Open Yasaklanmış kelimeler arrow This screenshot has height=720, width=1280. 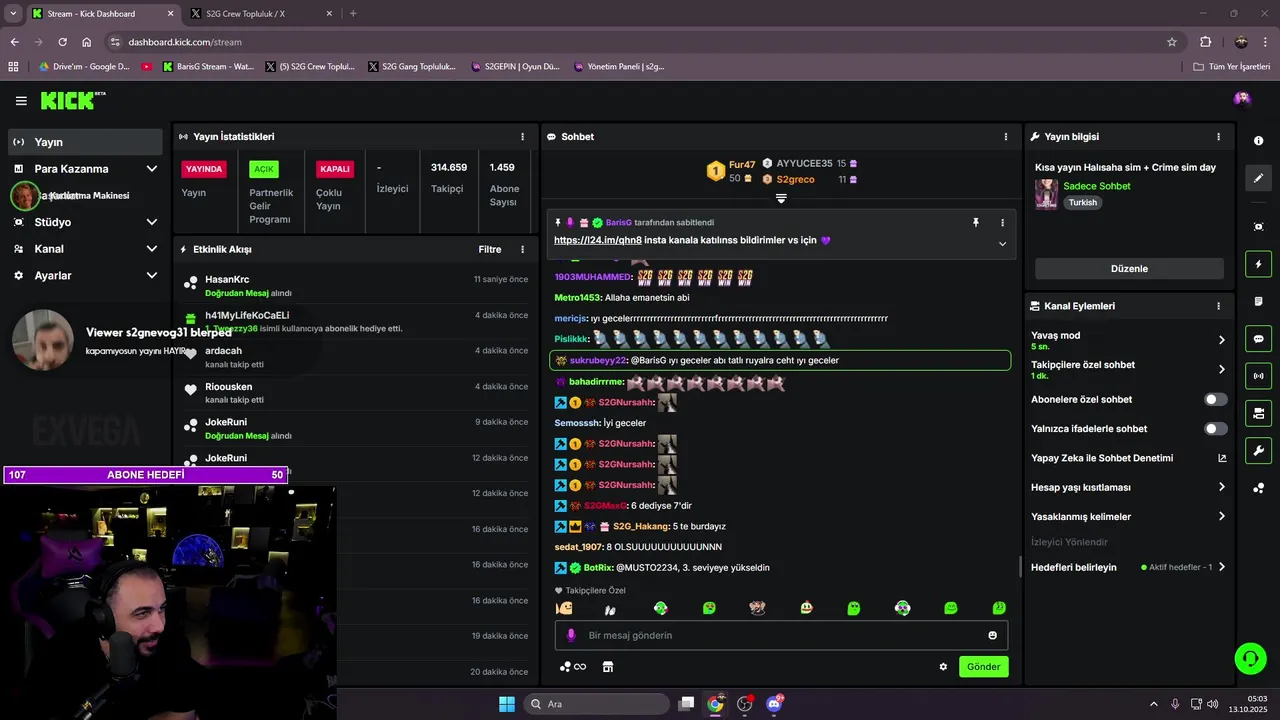coord(1221,516)
